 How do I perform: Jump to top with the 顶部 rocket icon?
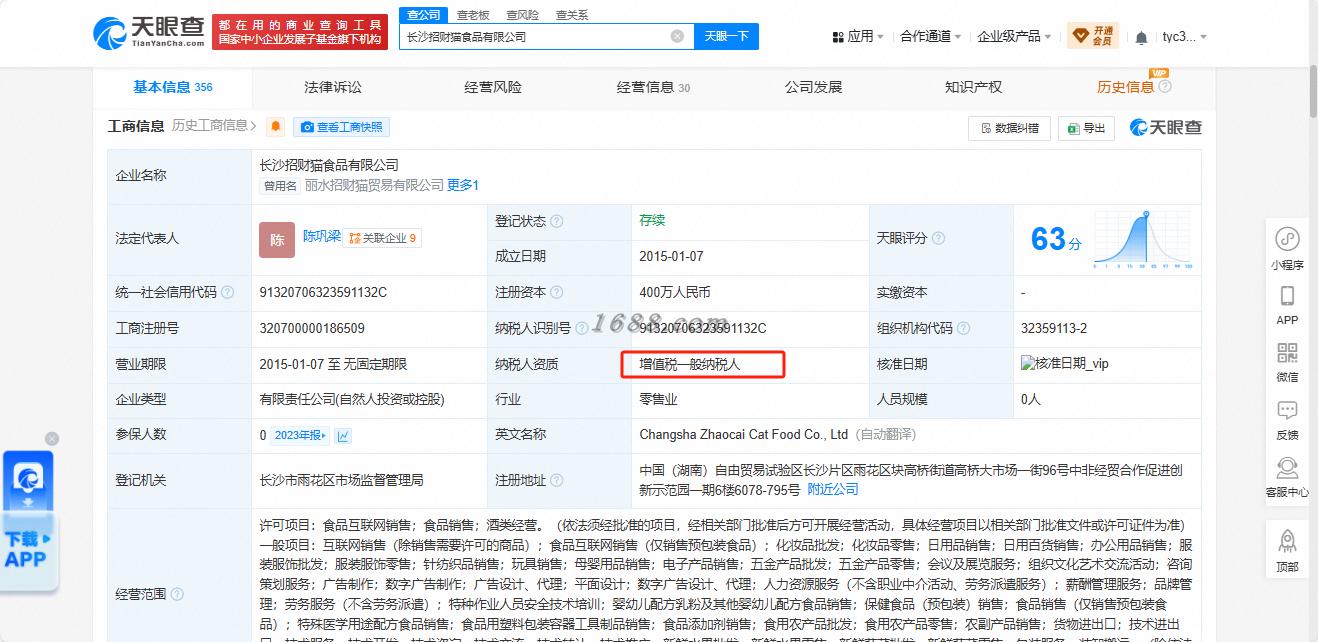coord(1287,541)
